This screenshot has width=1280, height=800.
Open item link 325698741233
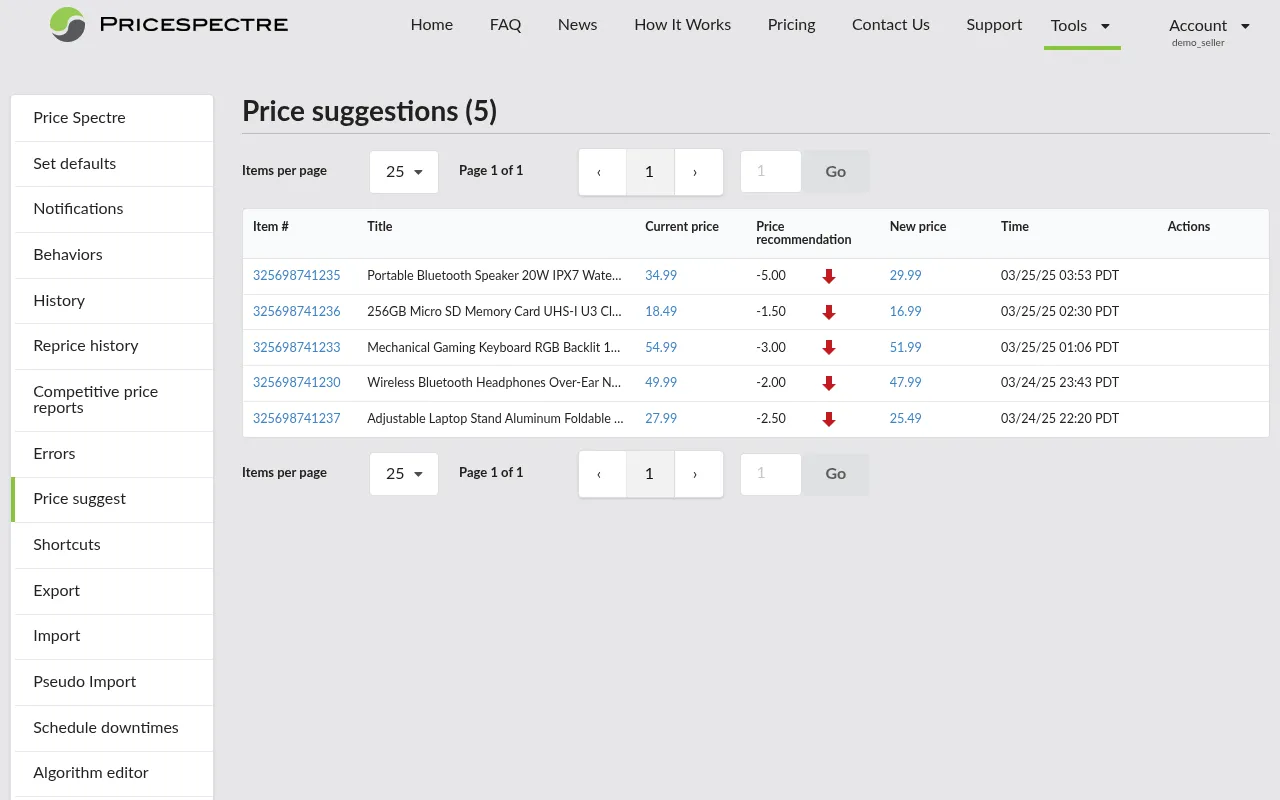(x=297, y=347)
